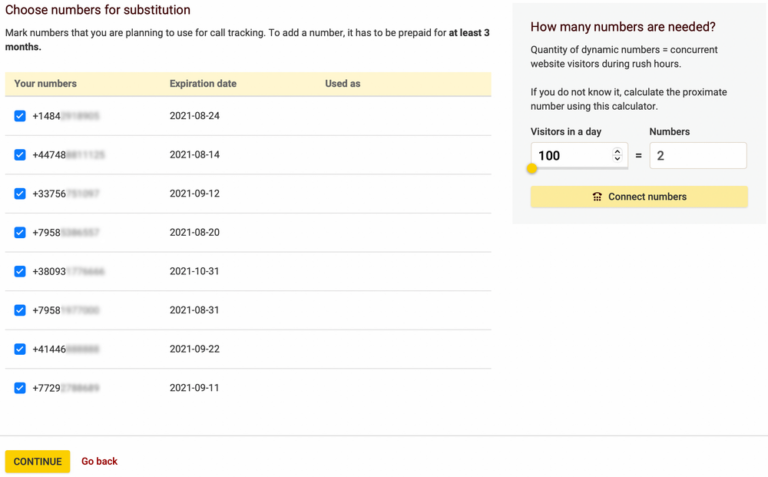Uncheck the +44748 number checkbox
768x477 pixels.
click(20, 155)
